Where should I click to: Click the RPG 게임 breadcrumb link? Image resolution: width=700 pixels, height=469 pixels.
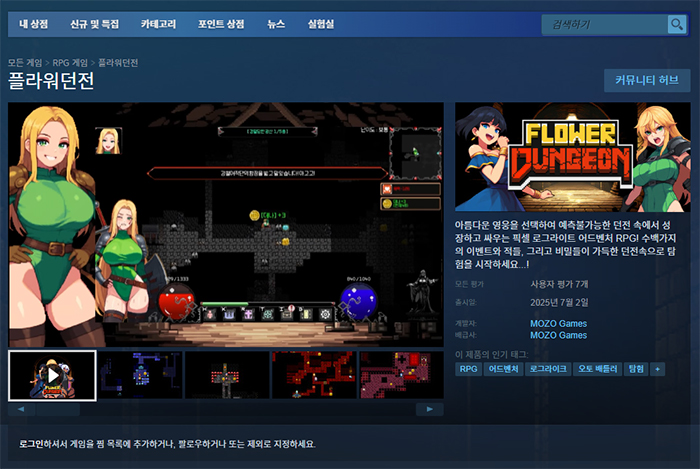74,62
